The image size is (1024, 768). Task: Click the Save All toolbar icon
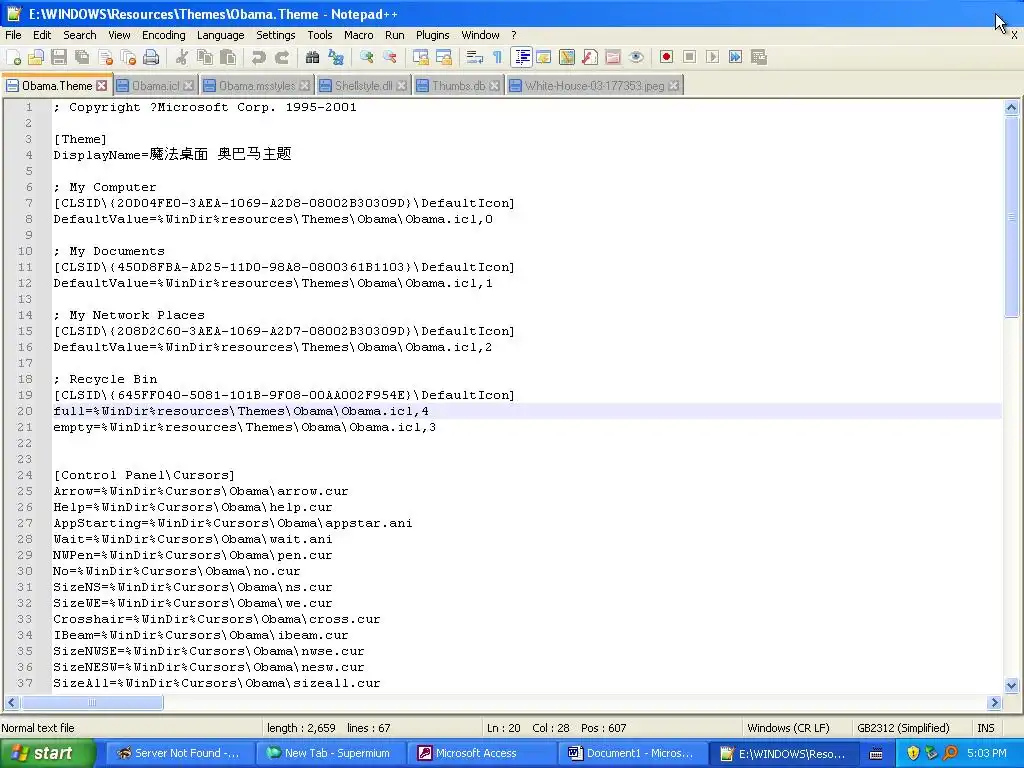point(82,57)
